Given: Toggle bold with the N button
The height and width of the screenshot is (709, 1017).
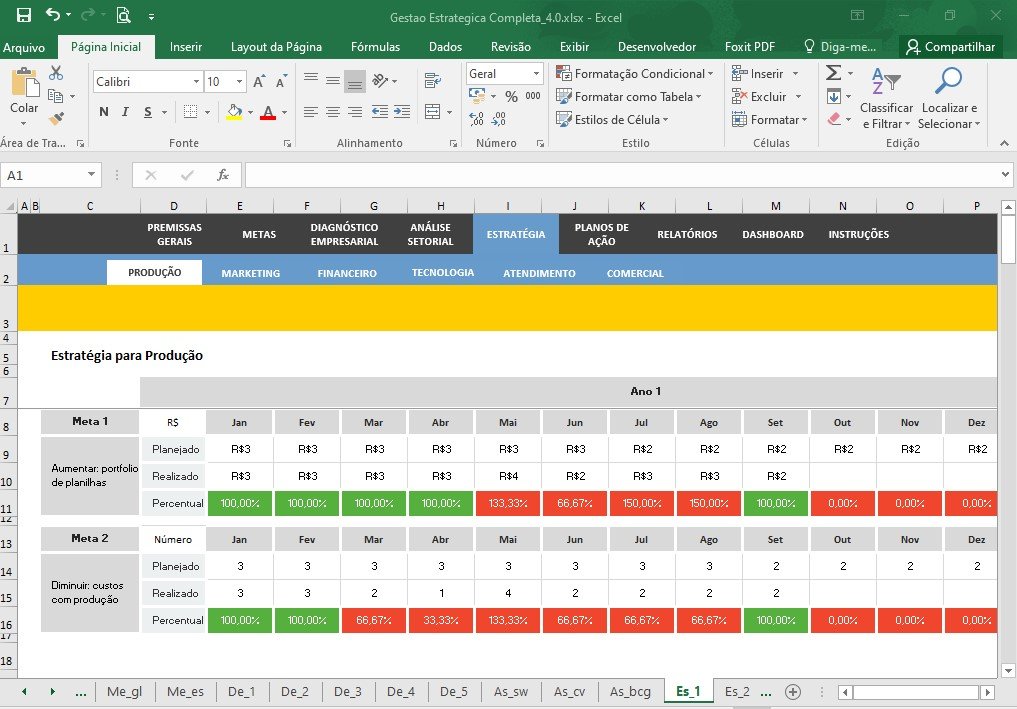Looking at the screenshot, I should (104, 112).
